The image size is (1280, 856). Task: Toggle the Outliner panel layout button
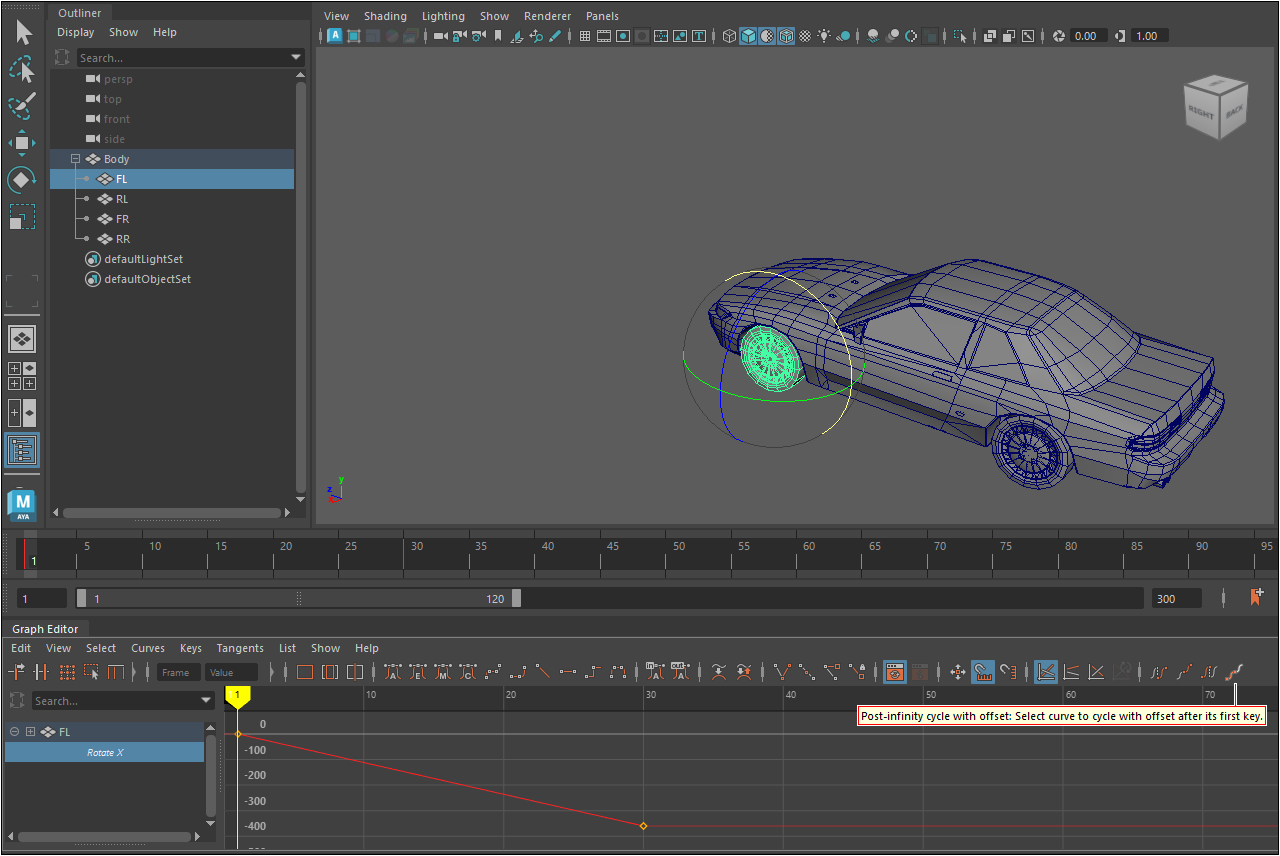tap(22, 450)
